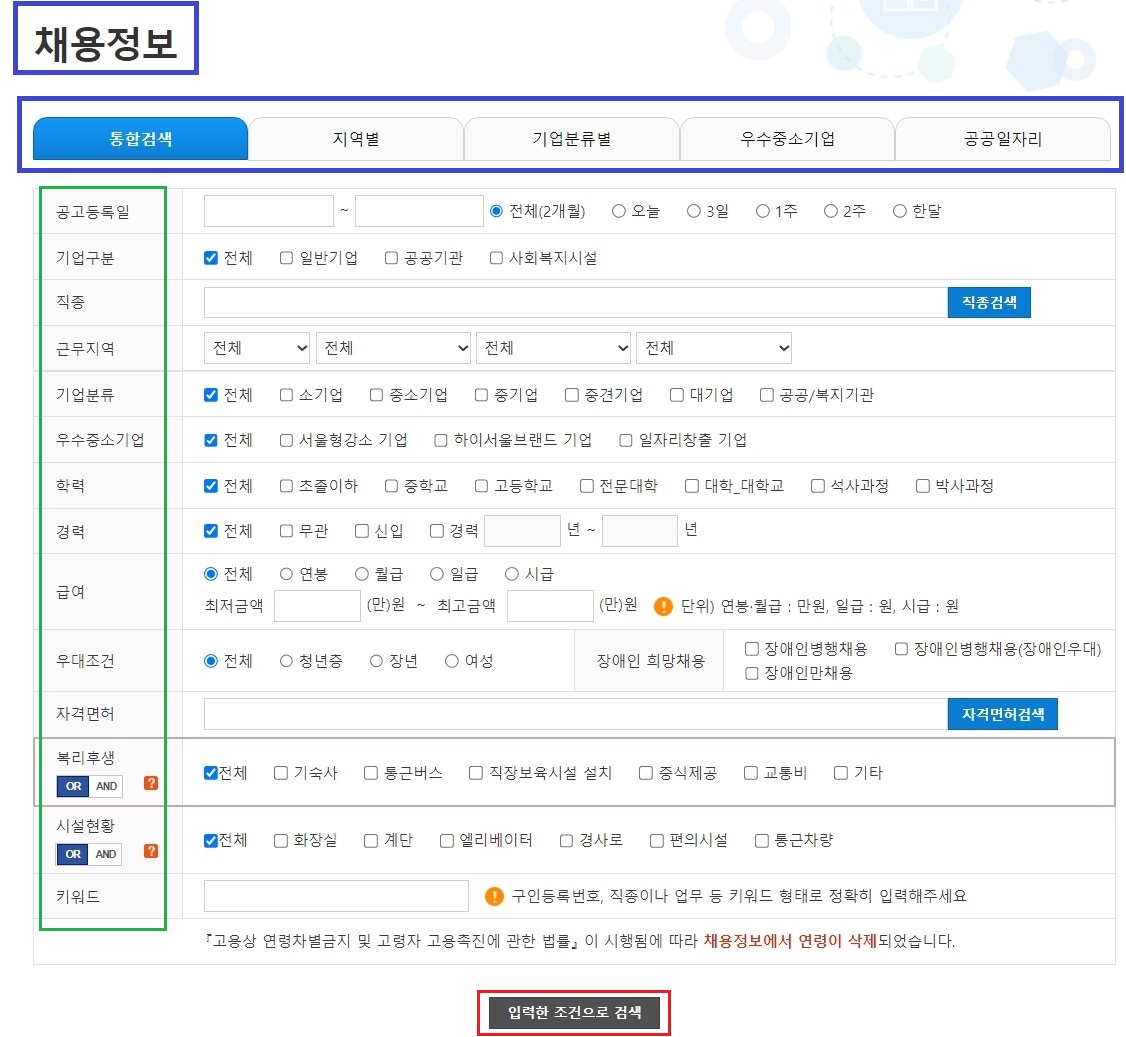Uncheck 전체 in the 기업구분 row
Image resolution: width=1126 pixels, height=1037 pixels.
click(210, 258)
